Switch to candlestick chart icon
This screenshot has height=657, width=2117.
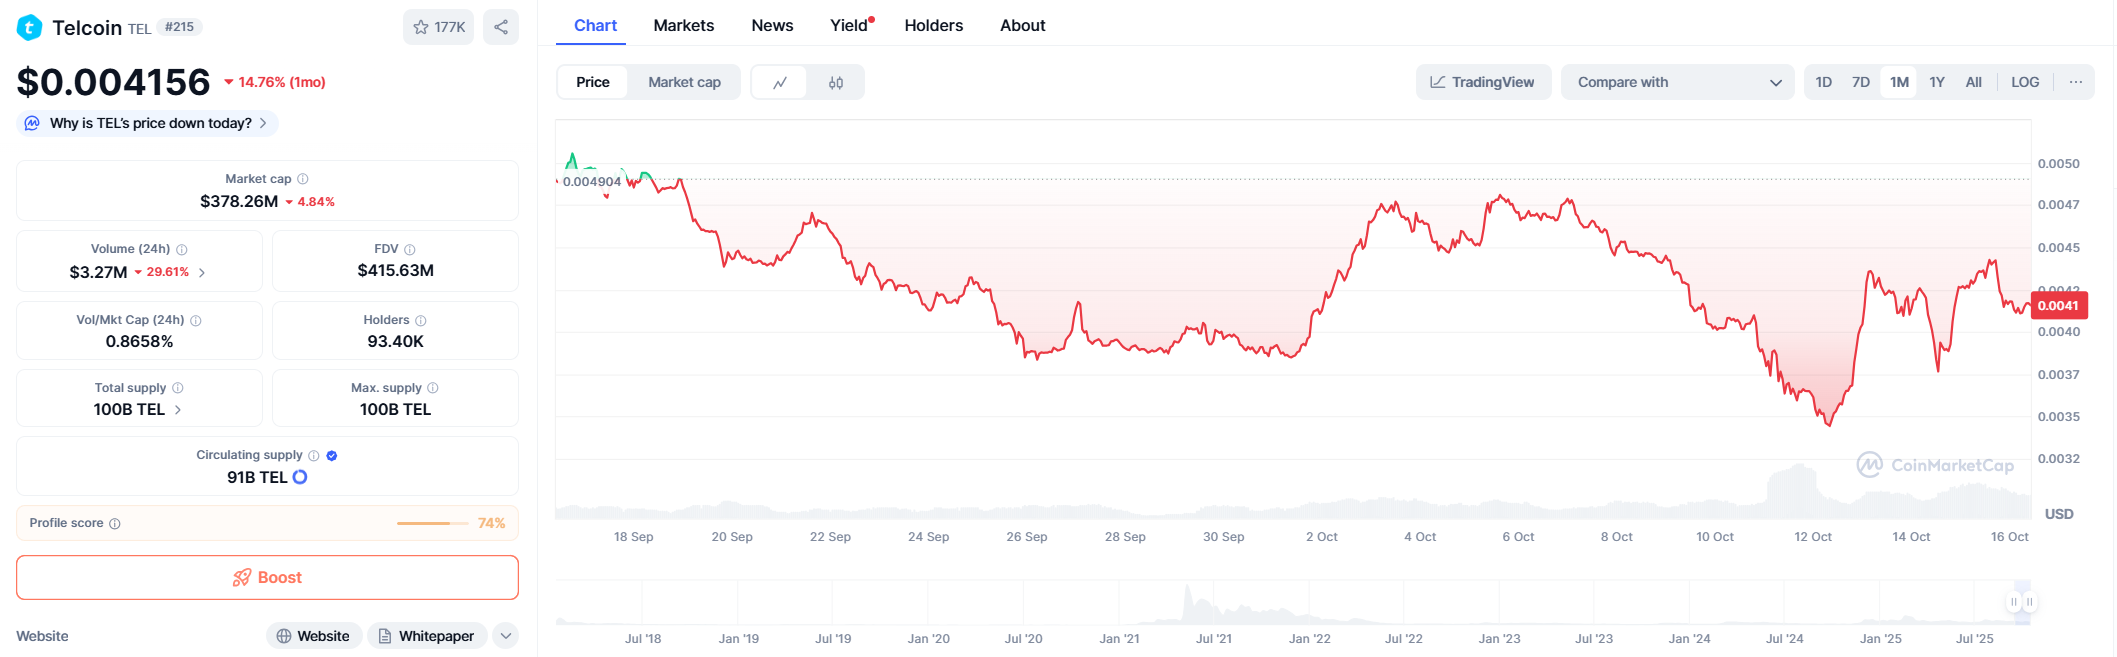[x=836, y=83]
